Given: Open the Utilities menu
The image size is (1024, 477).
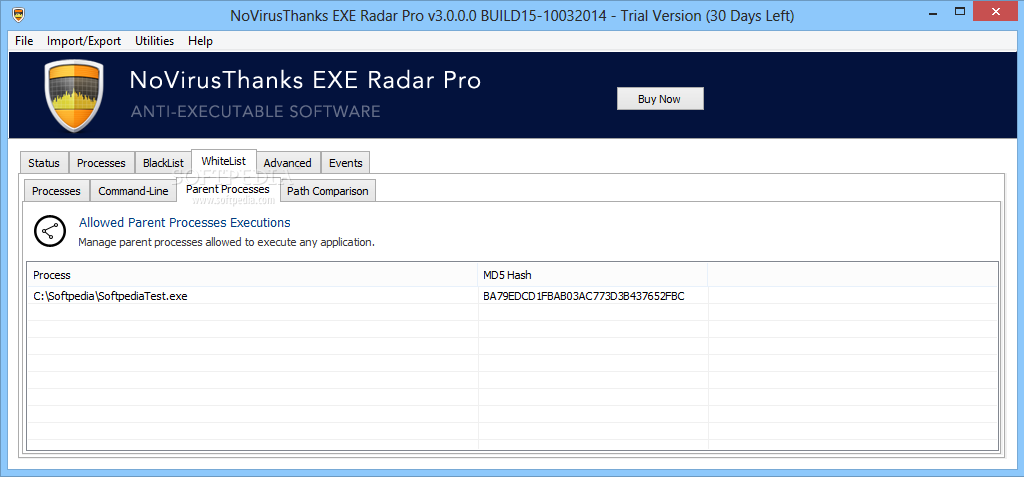Looking at the screenshot, I should [155, 41].
